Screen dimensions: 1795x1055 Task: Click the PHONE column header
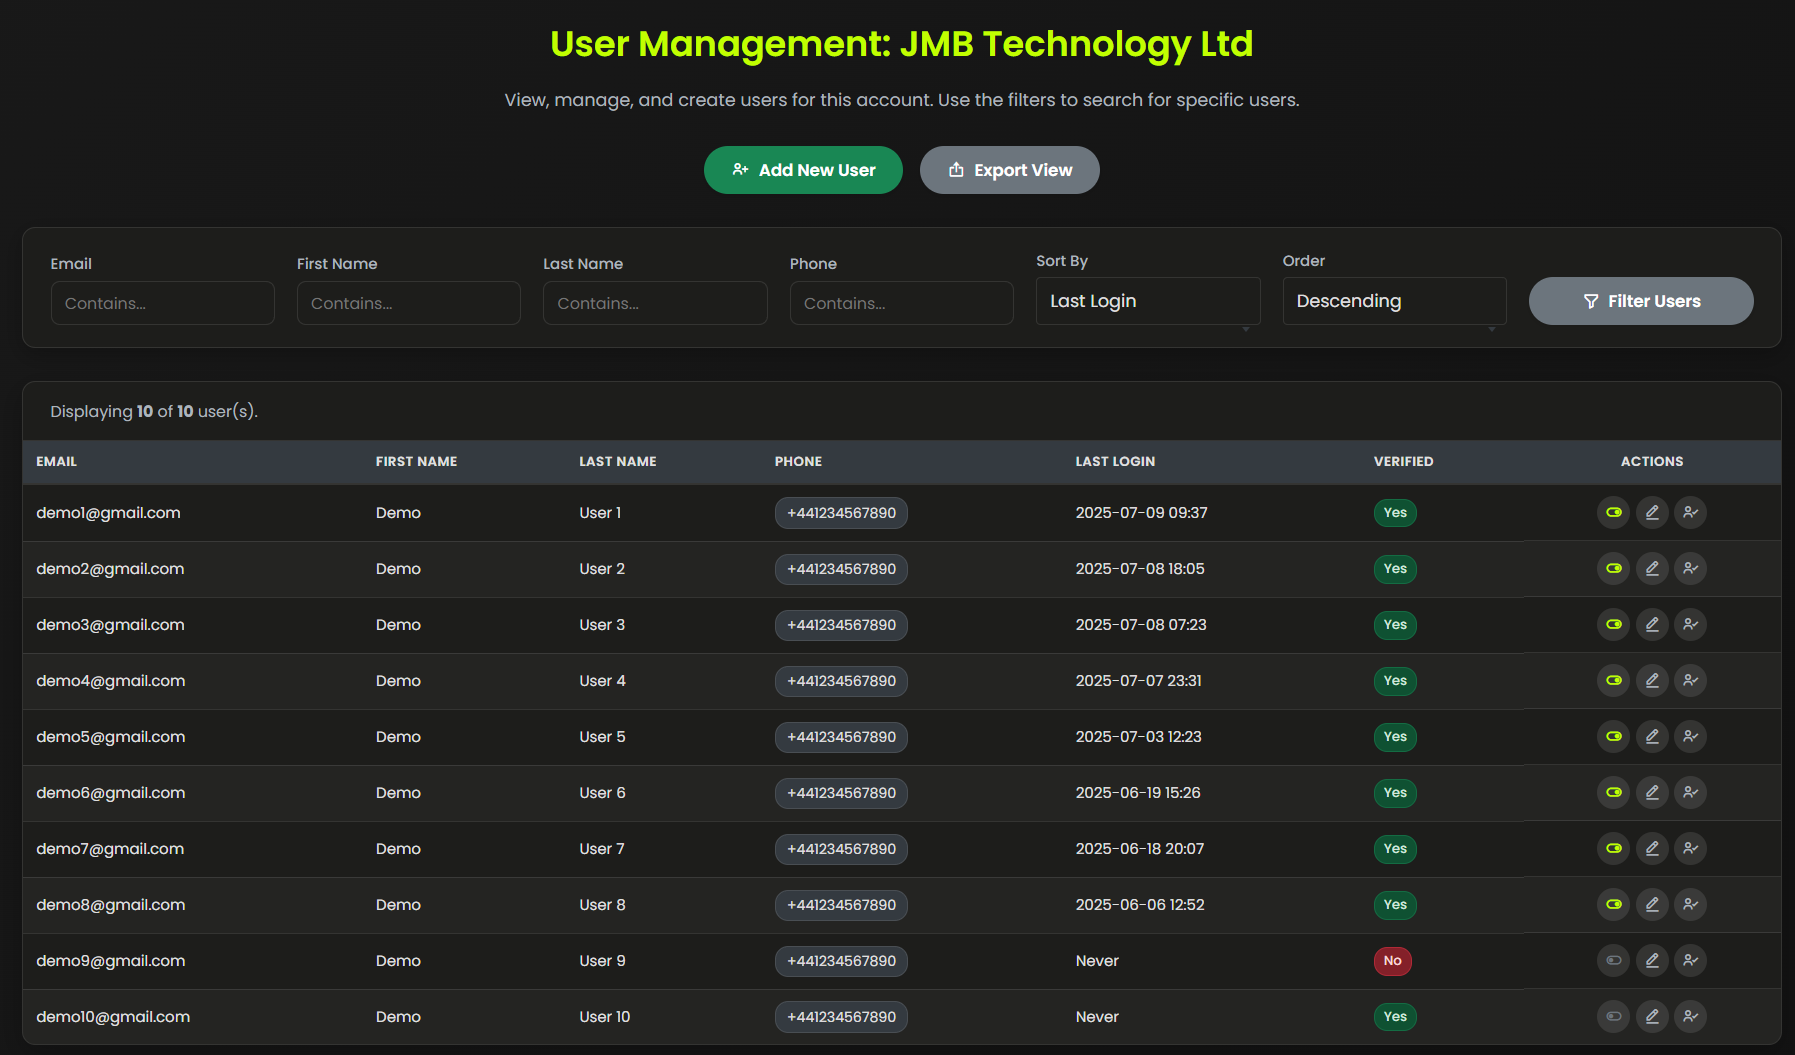(x=798, y=462)
